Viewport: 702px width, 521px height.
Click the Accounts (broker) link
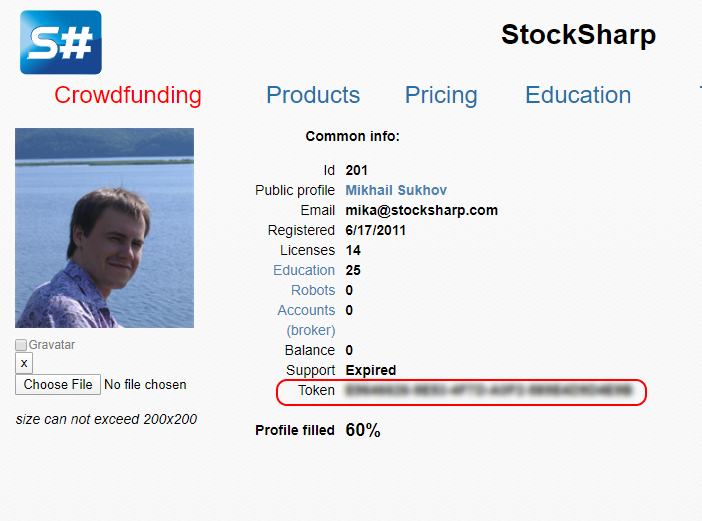pos(306,320)
